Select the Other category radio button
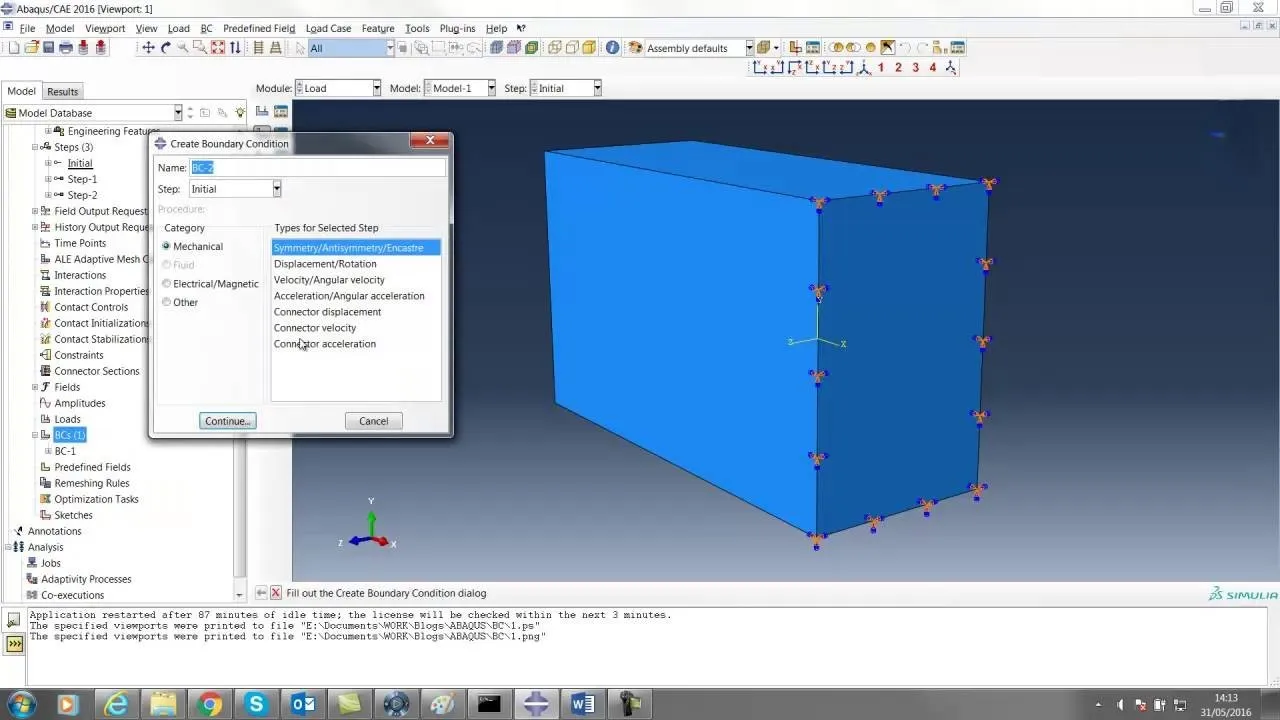The width and height of the screenshot is (1280, 720). click(x=167, y=302)
